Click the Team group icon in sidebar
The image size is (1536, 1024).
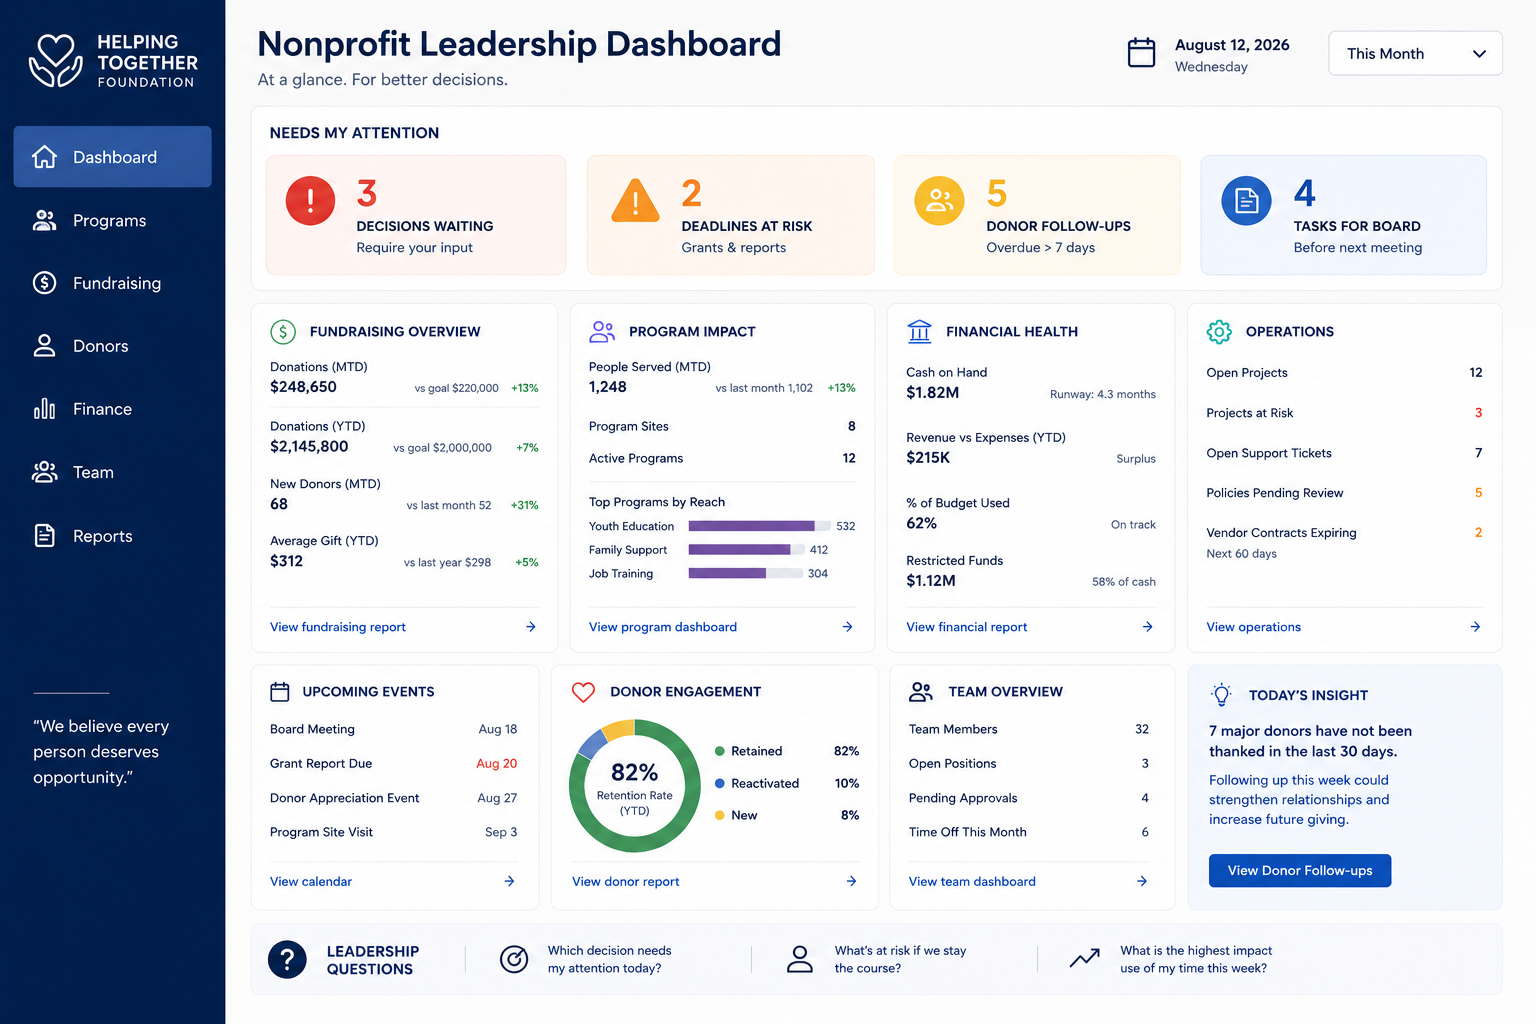coord(44,472)
